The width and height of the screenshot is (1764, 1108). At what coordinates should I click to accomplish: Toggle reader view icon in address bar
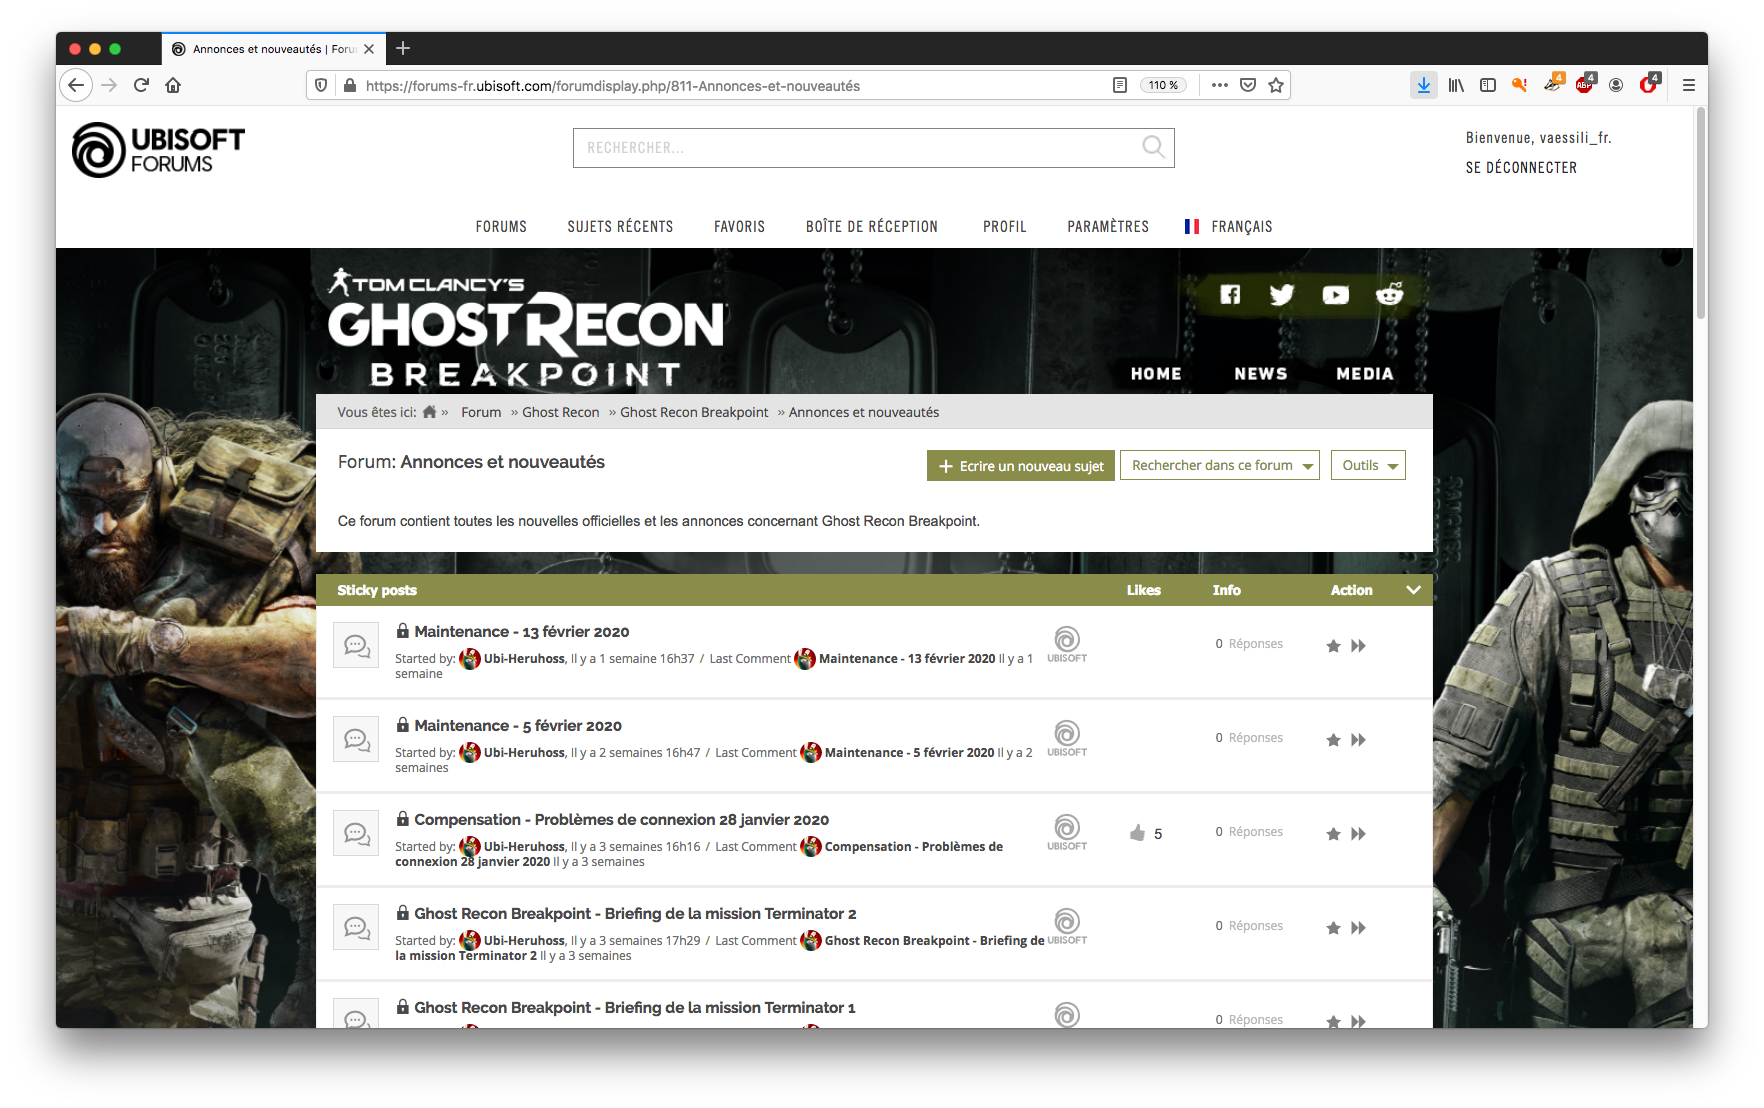tap(1120, 85)
